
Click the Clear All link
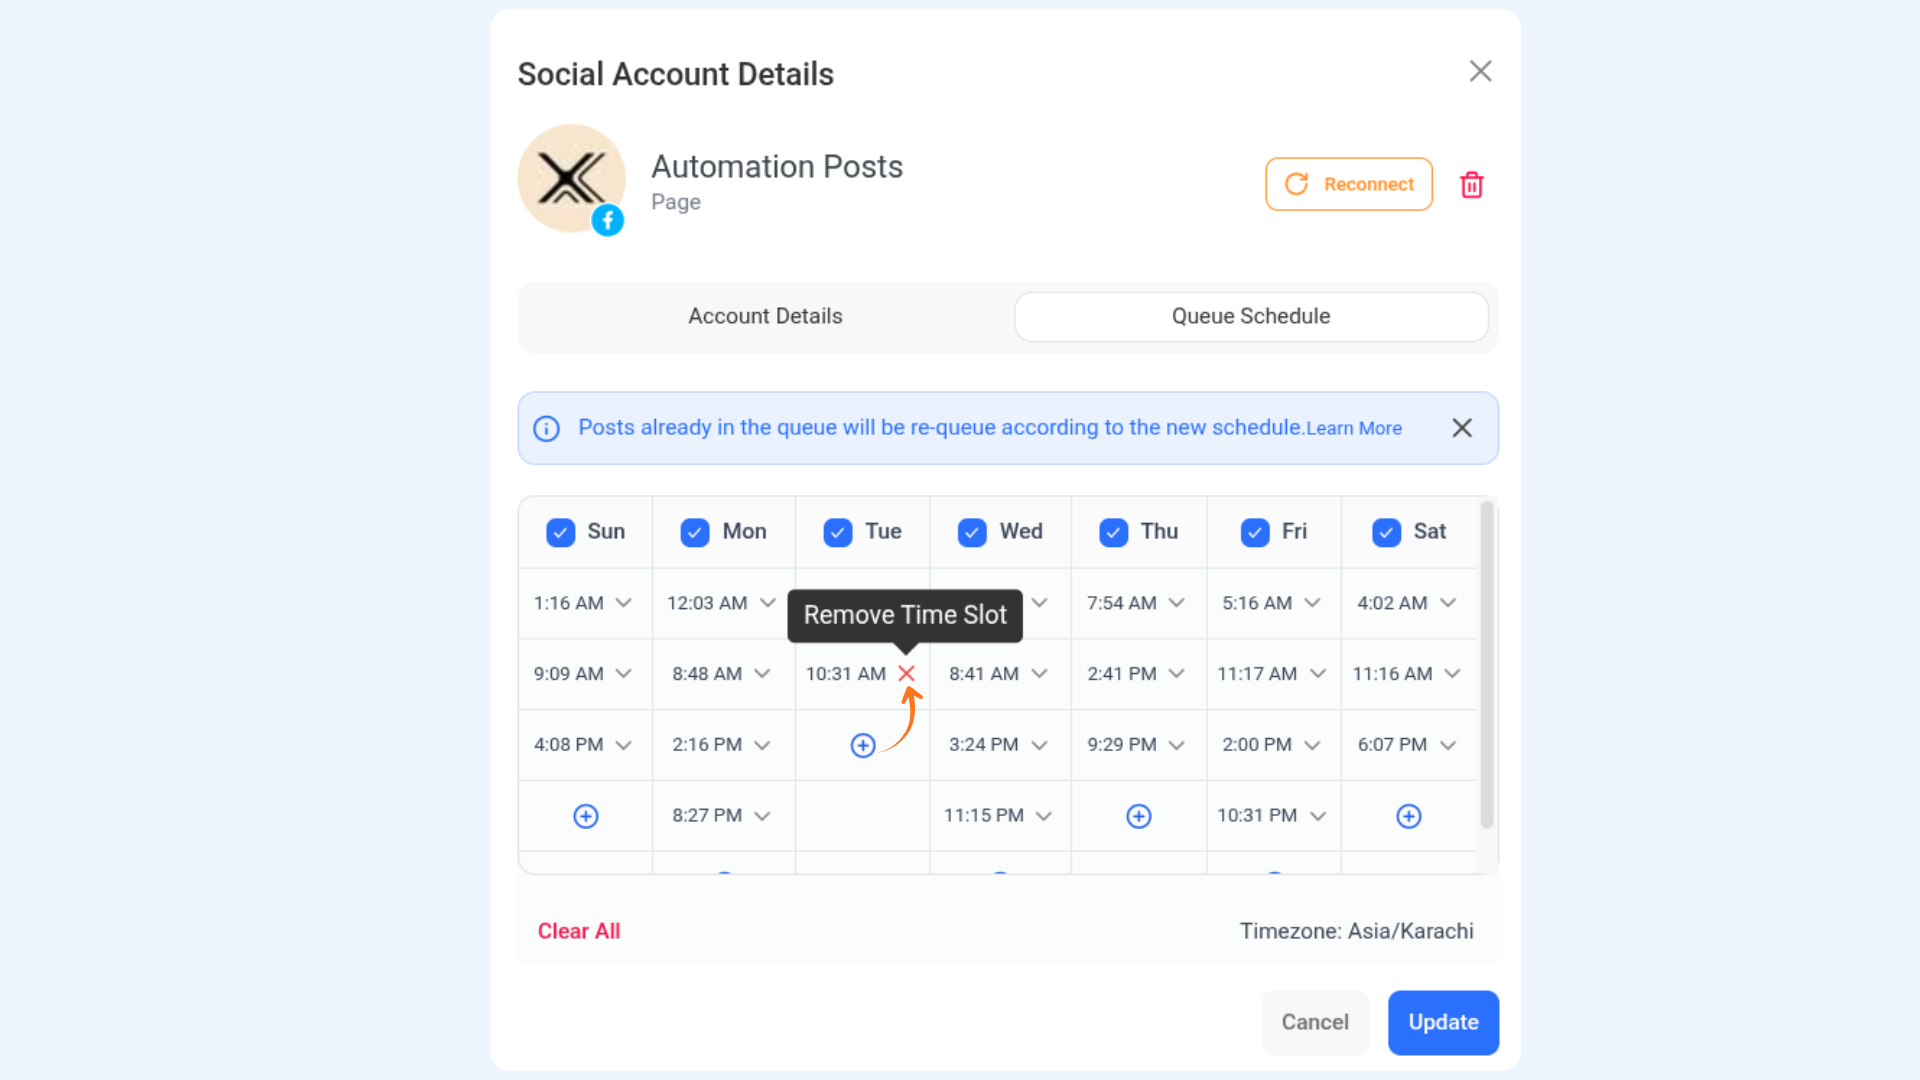(579, 931)
